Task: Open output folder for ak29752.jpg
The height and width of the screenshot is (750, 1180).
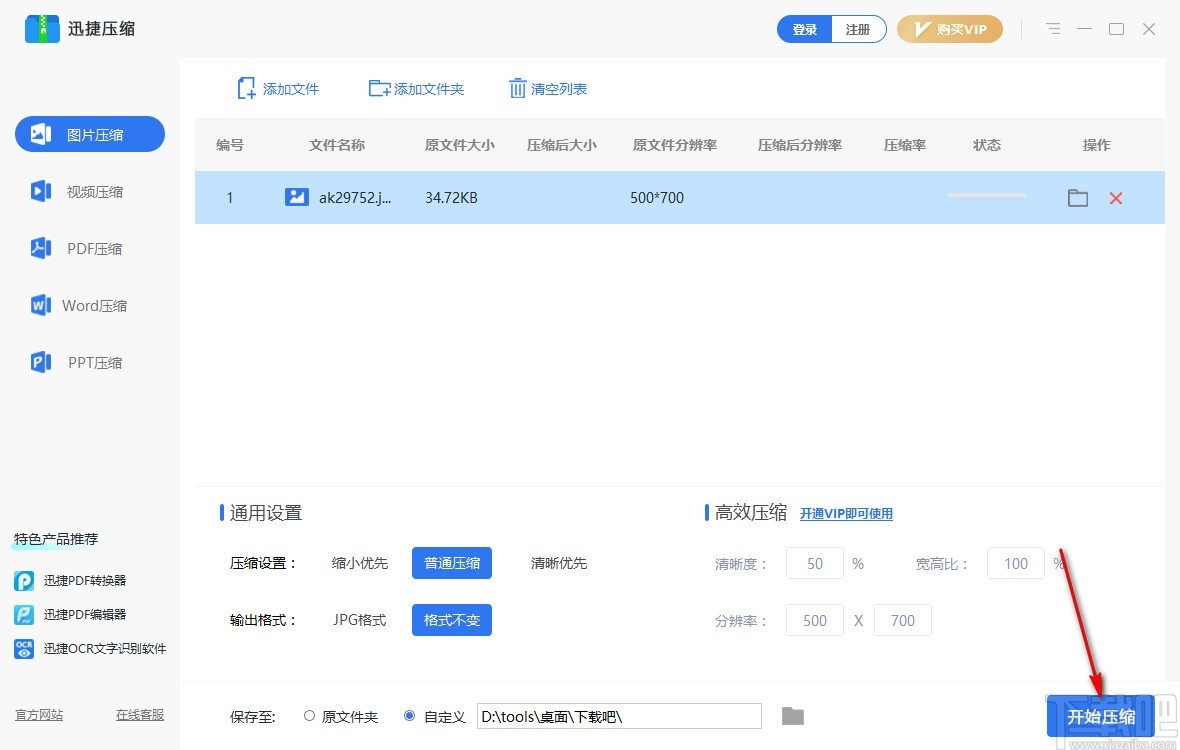Action: [1077, 198]
